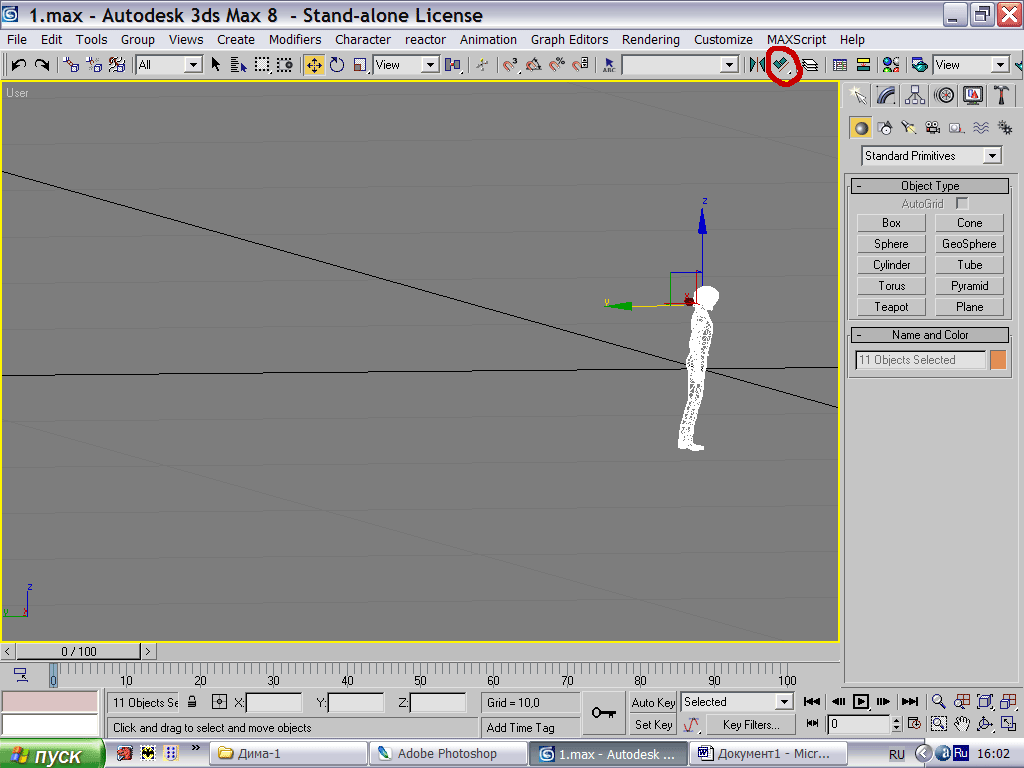The height and width of the screenshot is (768, 1024).
Task: Click the Pyramid primitive button
Action: 969,286
